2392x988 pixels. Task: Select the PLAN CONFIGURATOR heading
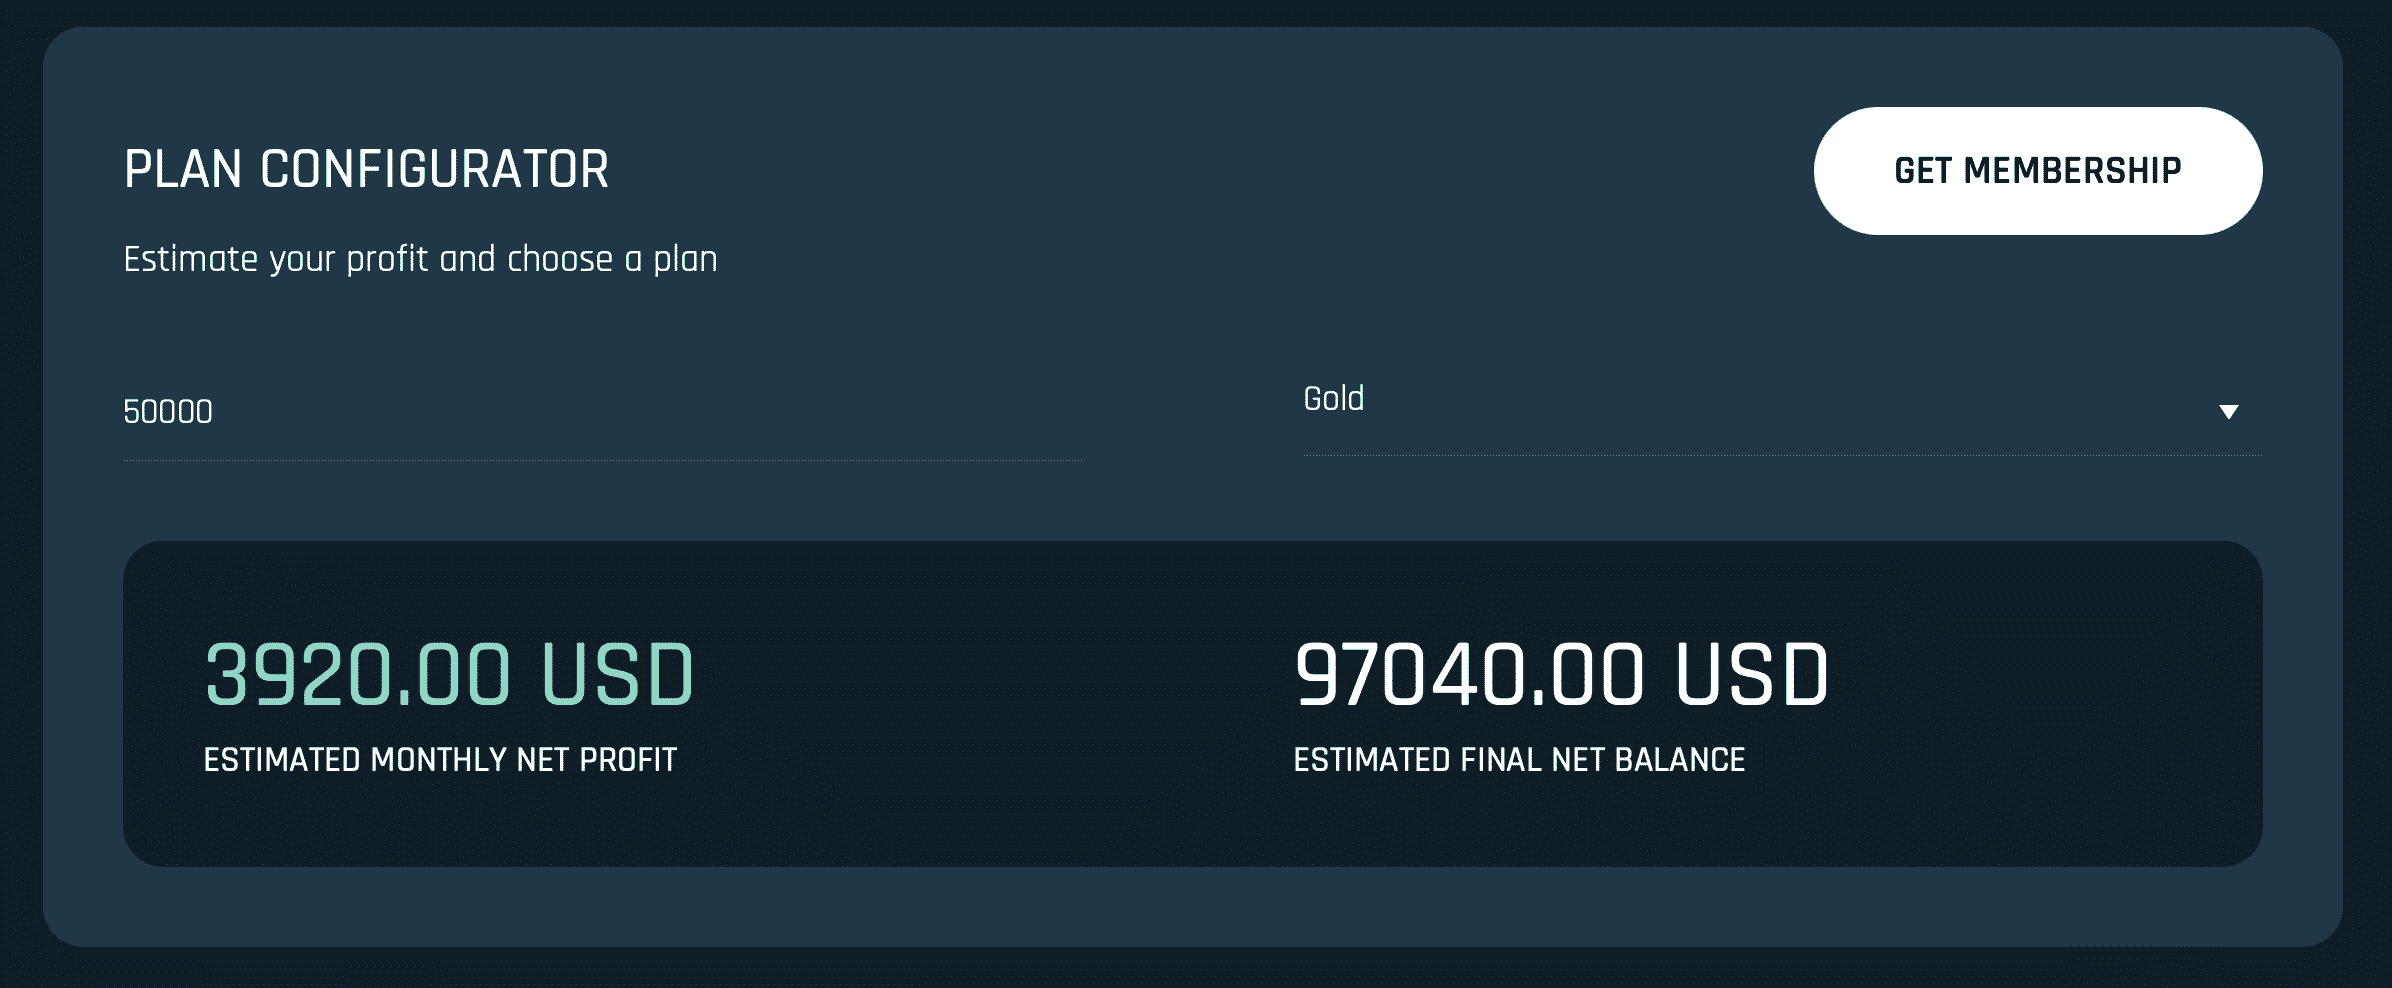366,169
